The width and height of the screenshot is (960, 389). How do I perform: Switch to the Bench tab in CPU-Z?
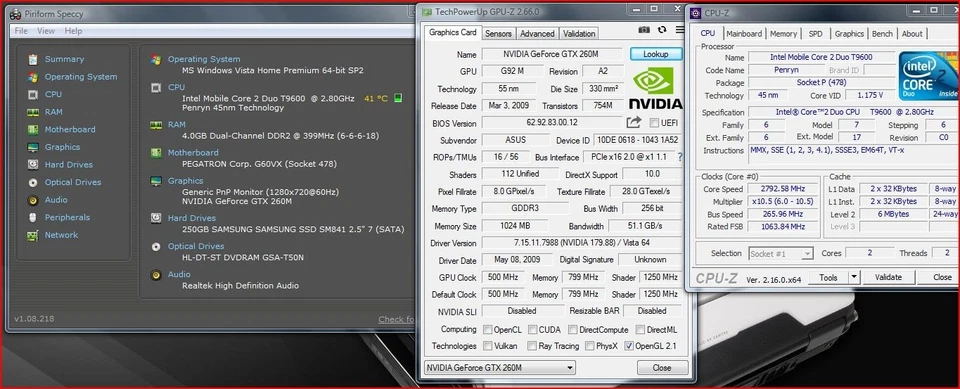tap(882, 34)
